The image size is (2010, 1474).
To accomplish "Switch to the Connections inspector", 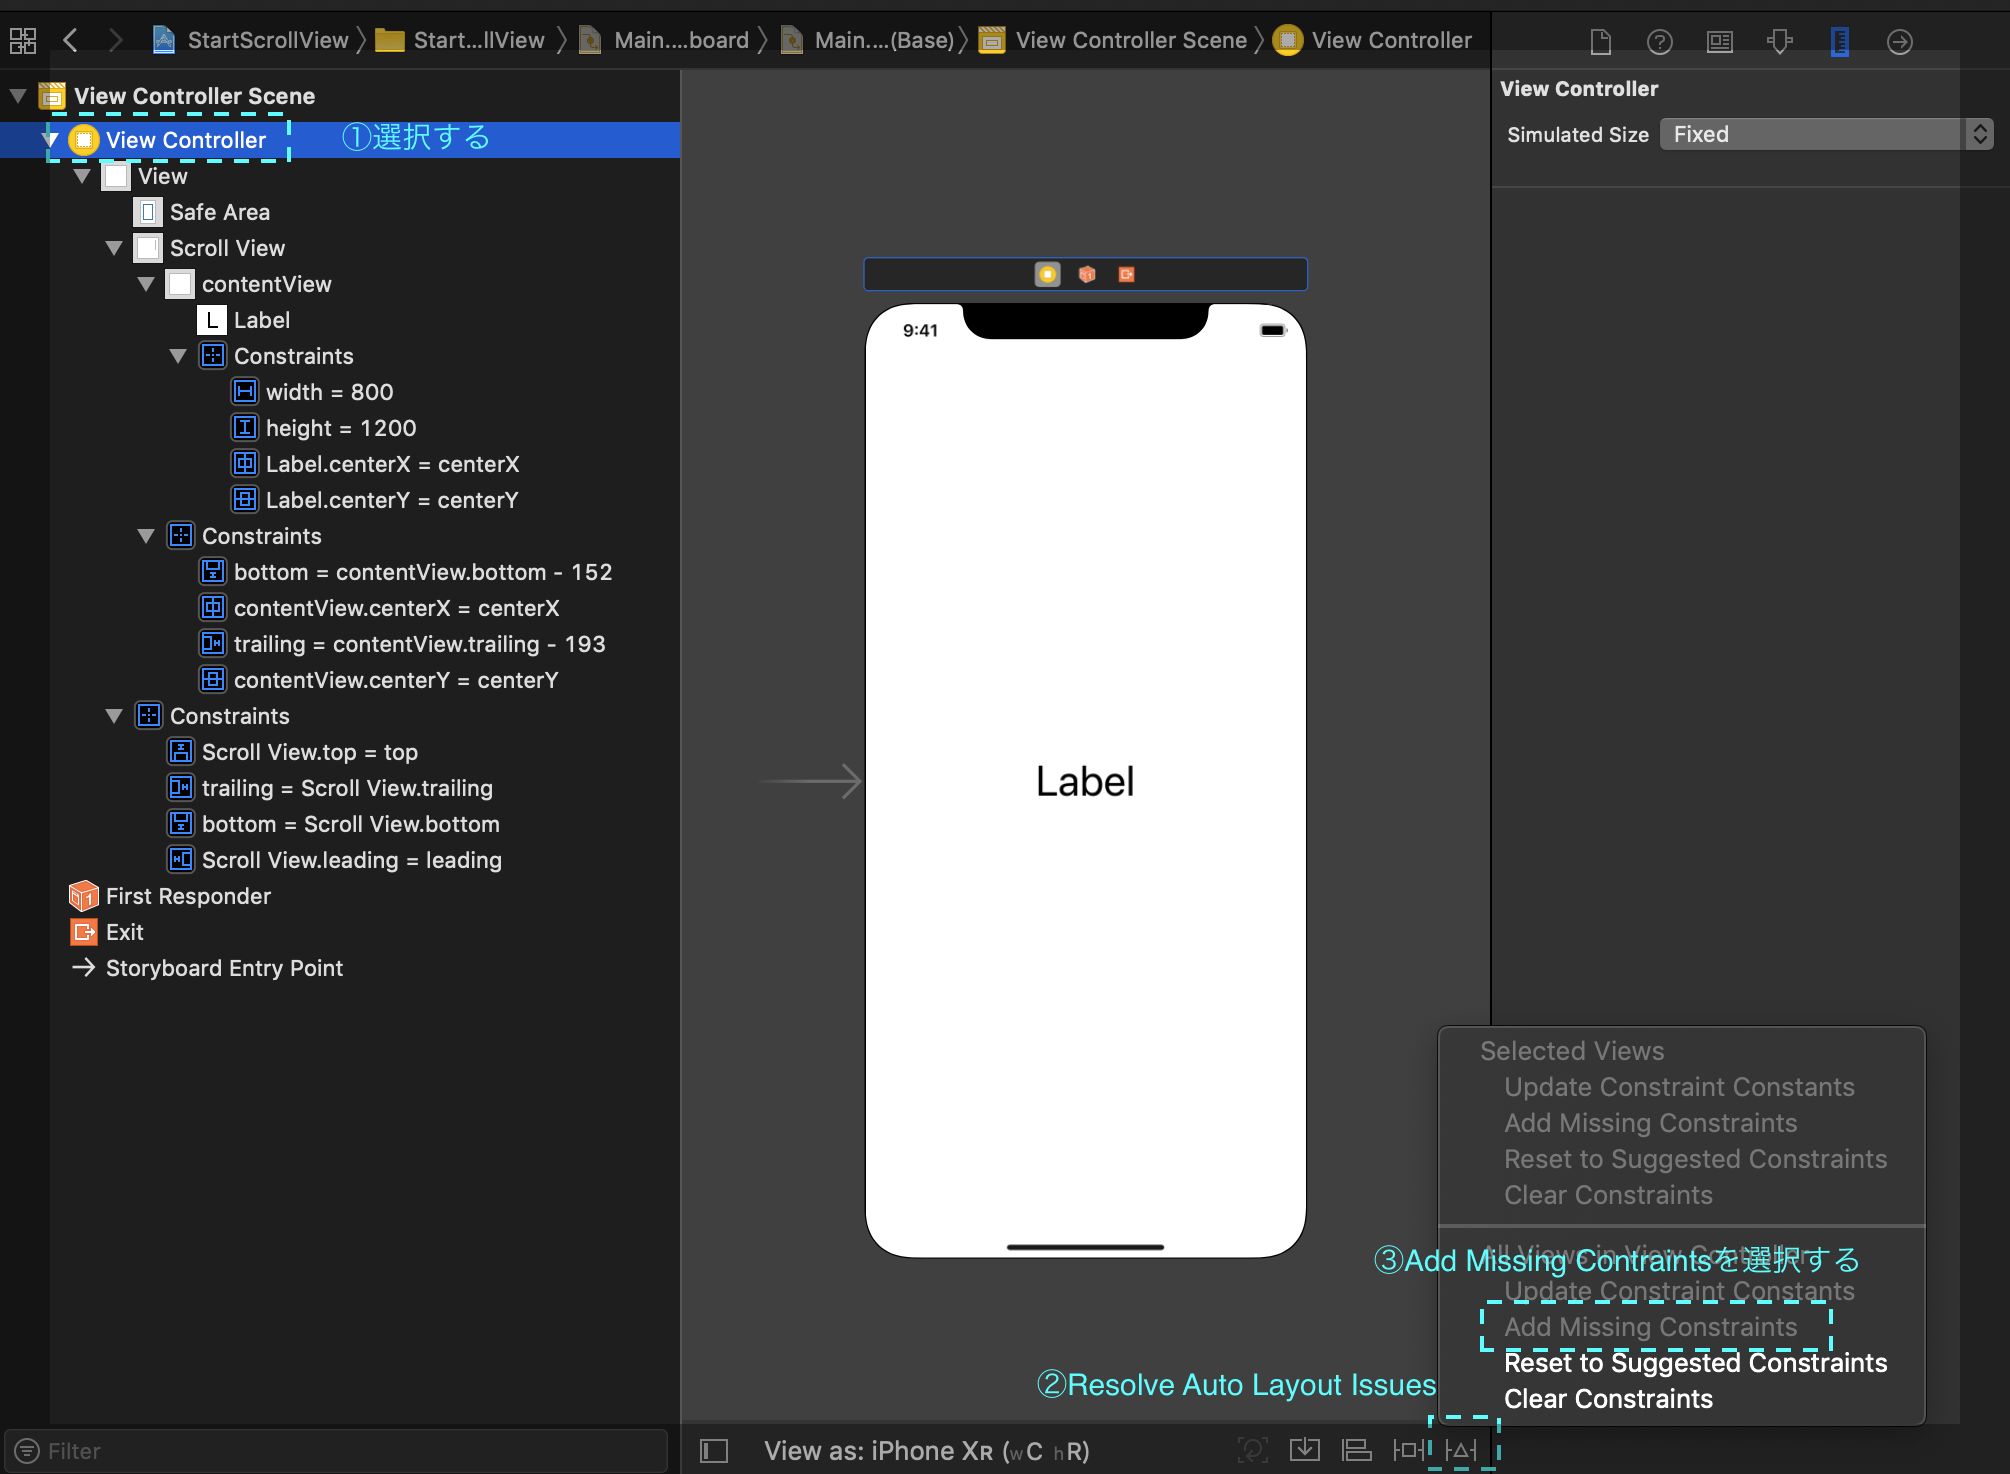I will [1899, 41].
